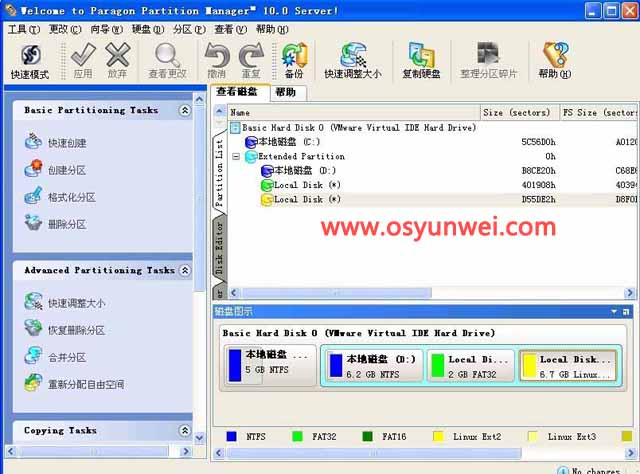640x474 pixels.
Task: Click the 放弃 discard X icon
Action: [118, 55]
